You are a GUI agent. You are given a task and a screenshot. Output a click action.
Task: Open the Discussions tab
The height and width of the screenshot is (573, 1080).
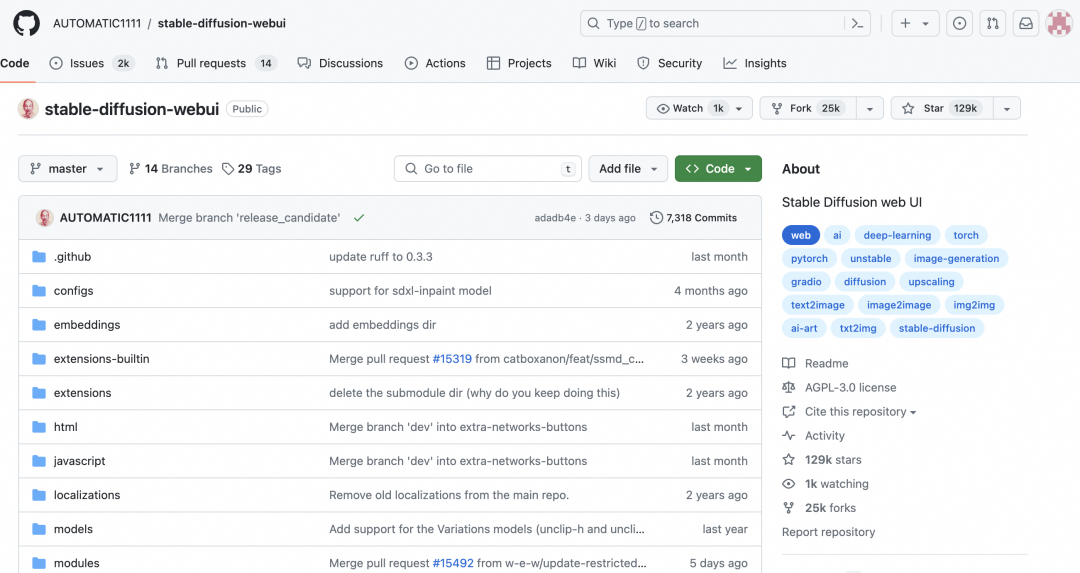340,63
